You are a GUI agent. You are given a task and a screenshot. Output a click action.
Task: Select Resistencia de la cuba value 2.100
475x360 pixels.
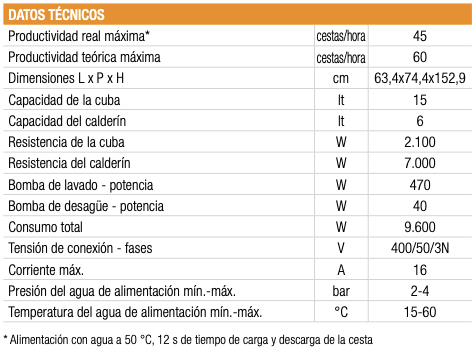pos(420,142)
